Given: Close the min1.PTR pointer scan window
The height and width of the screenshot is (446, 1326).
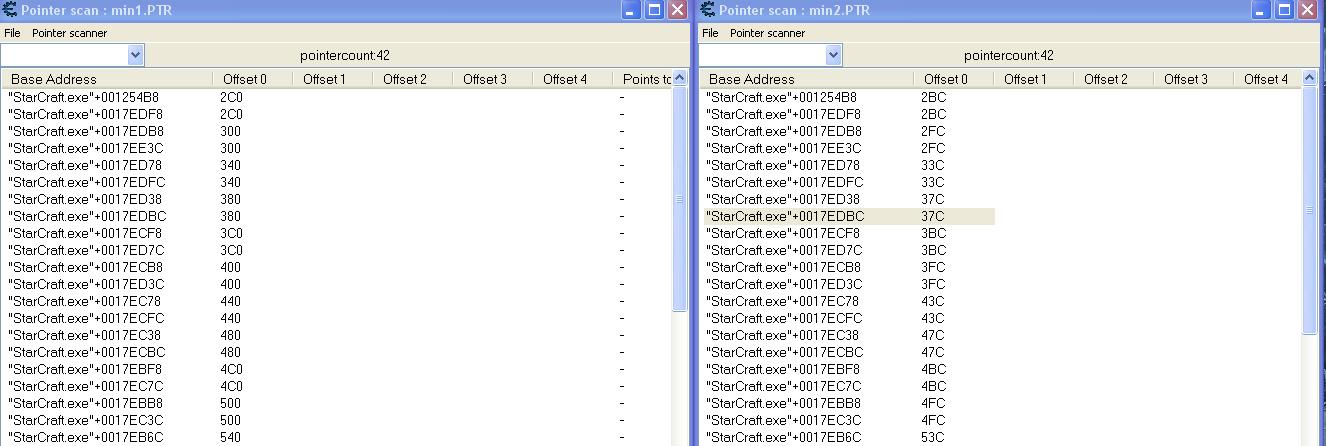Looking at the screenshot, I should (x=677, y=10).
